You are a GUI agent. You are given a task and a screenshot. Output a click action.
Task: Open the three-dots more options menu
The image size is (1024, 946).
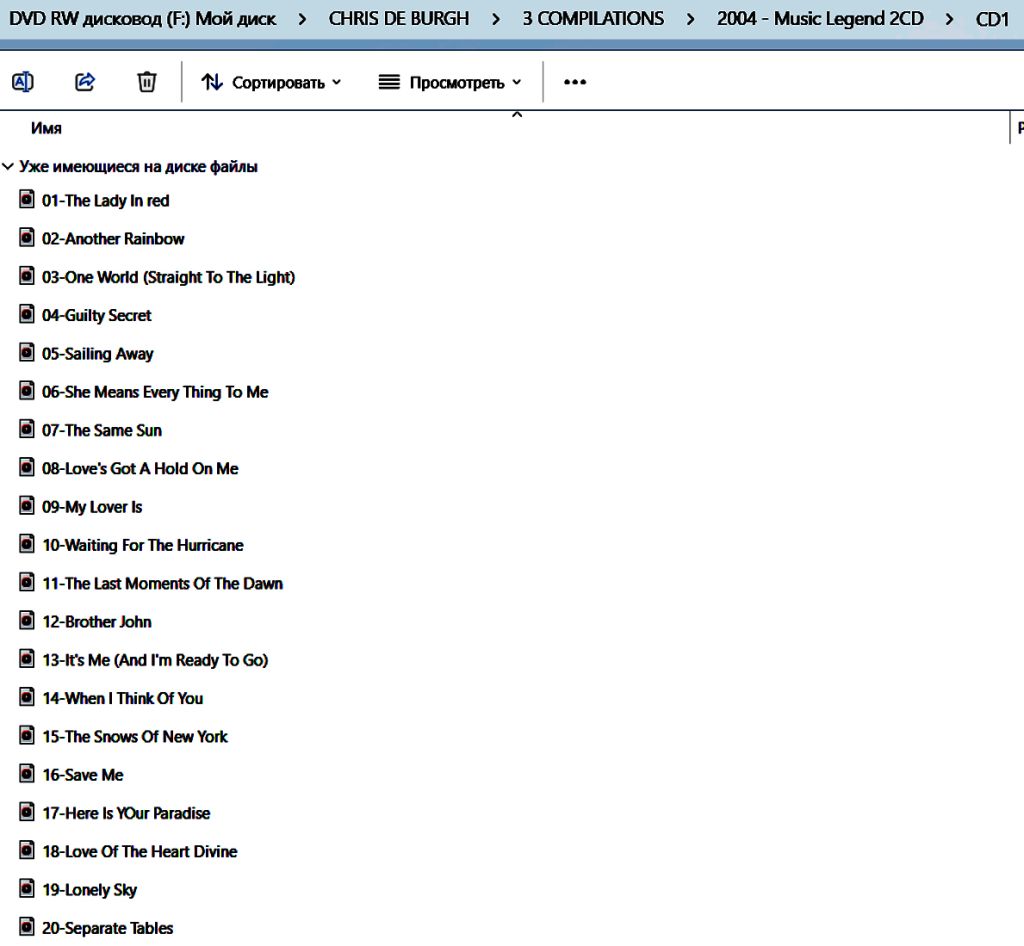pyautogui.click(x=575, y=82)
